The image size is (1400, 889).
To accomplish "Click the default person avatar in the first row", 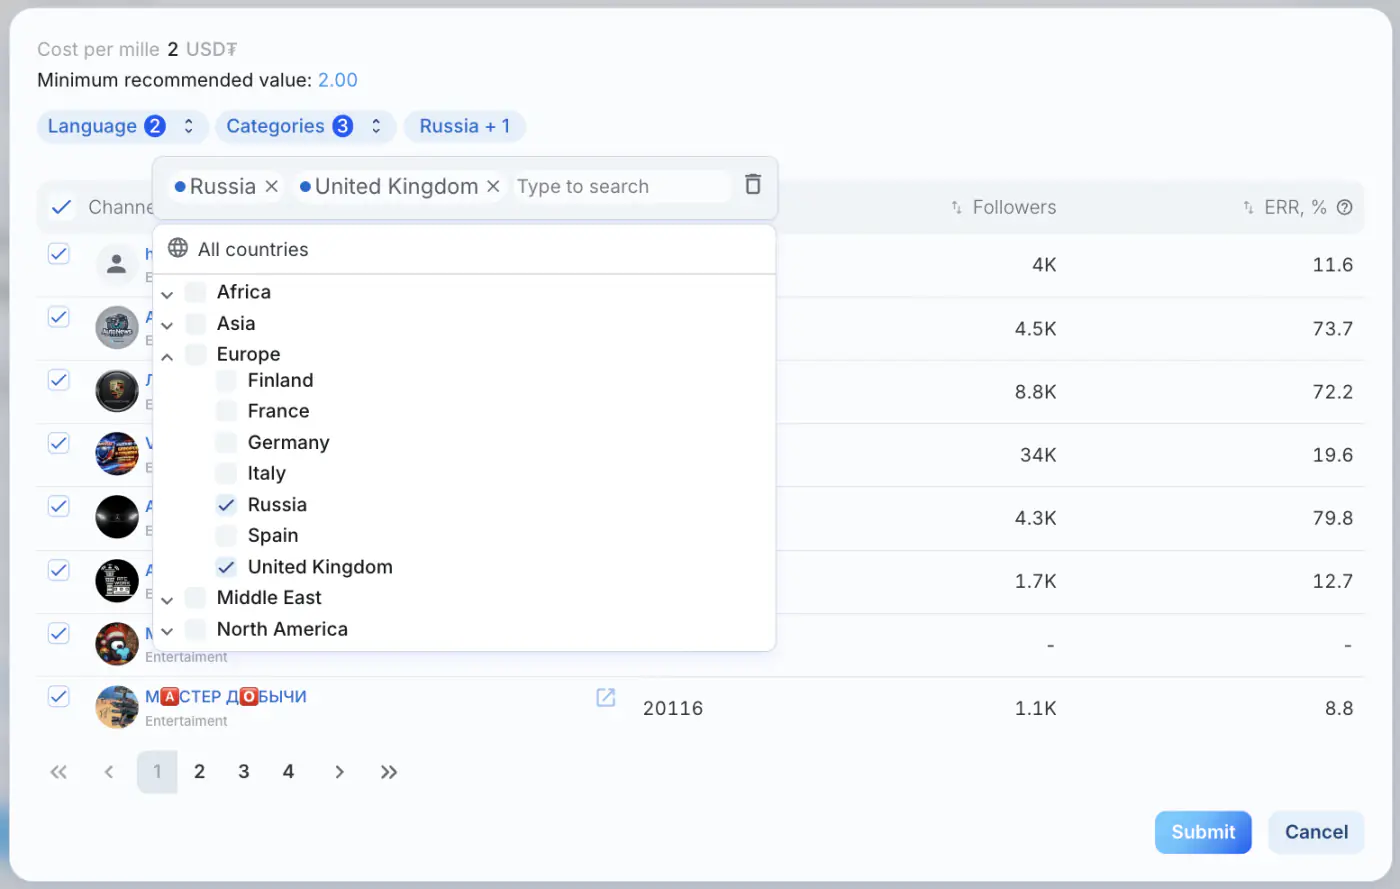I will coord(117,264).
